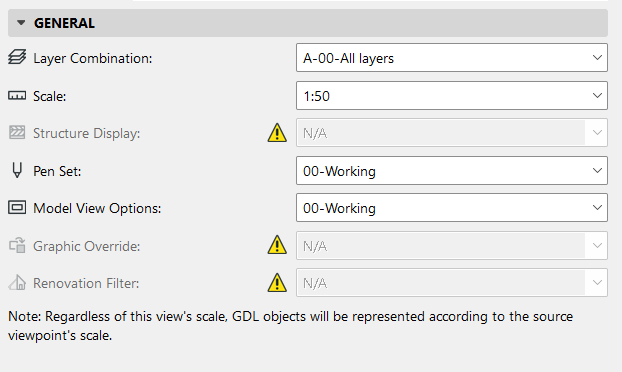Click the Model View Options icon

point(17,207)
